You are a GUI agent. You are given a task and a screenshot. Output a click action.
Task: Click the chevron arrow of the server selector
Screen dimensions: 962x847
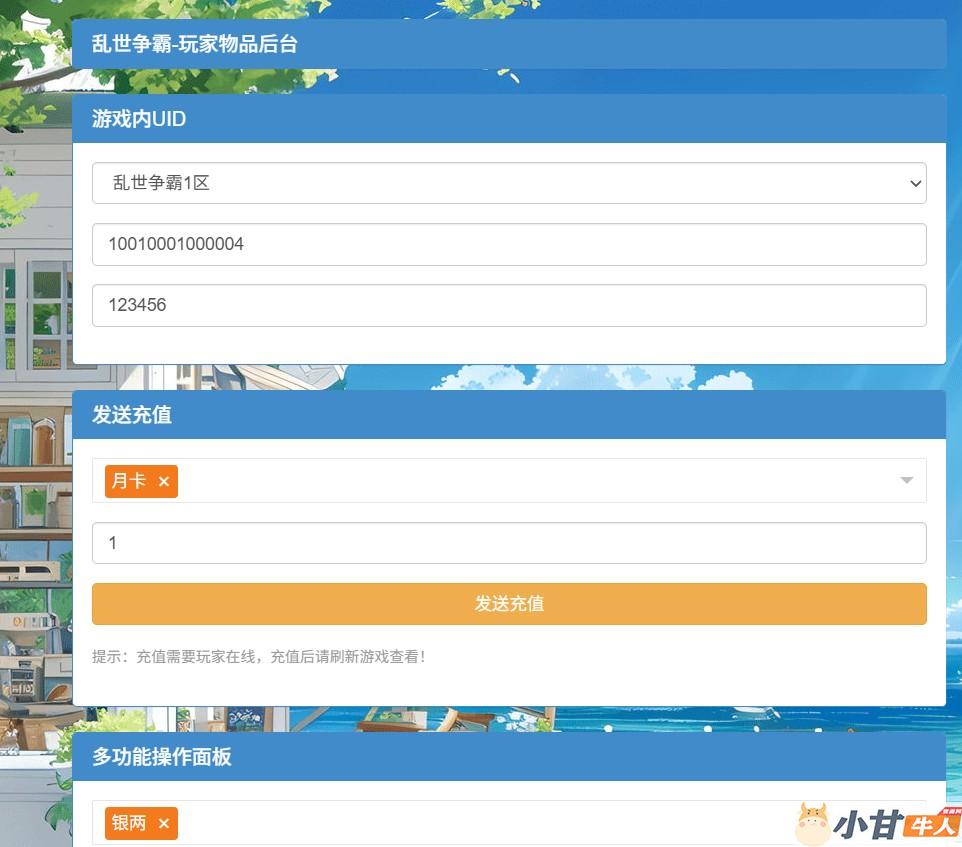[x=914, y=184]
